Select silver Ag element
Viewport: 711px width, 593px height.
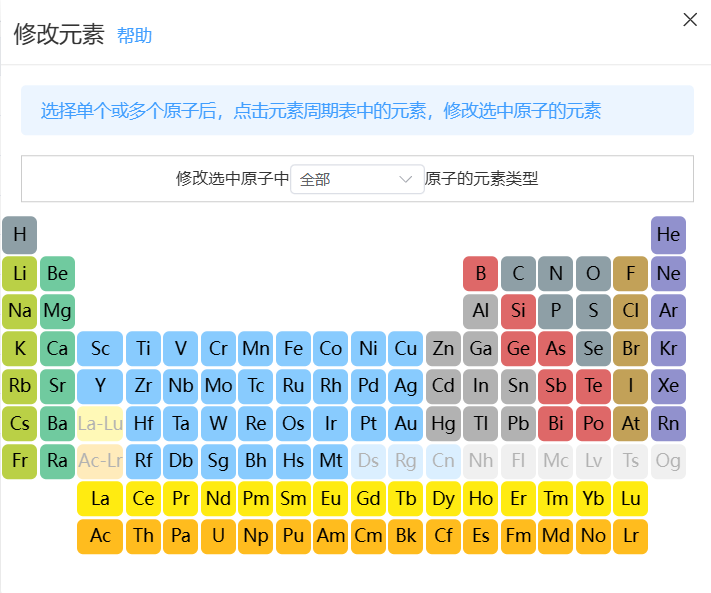tap(405, 386)
